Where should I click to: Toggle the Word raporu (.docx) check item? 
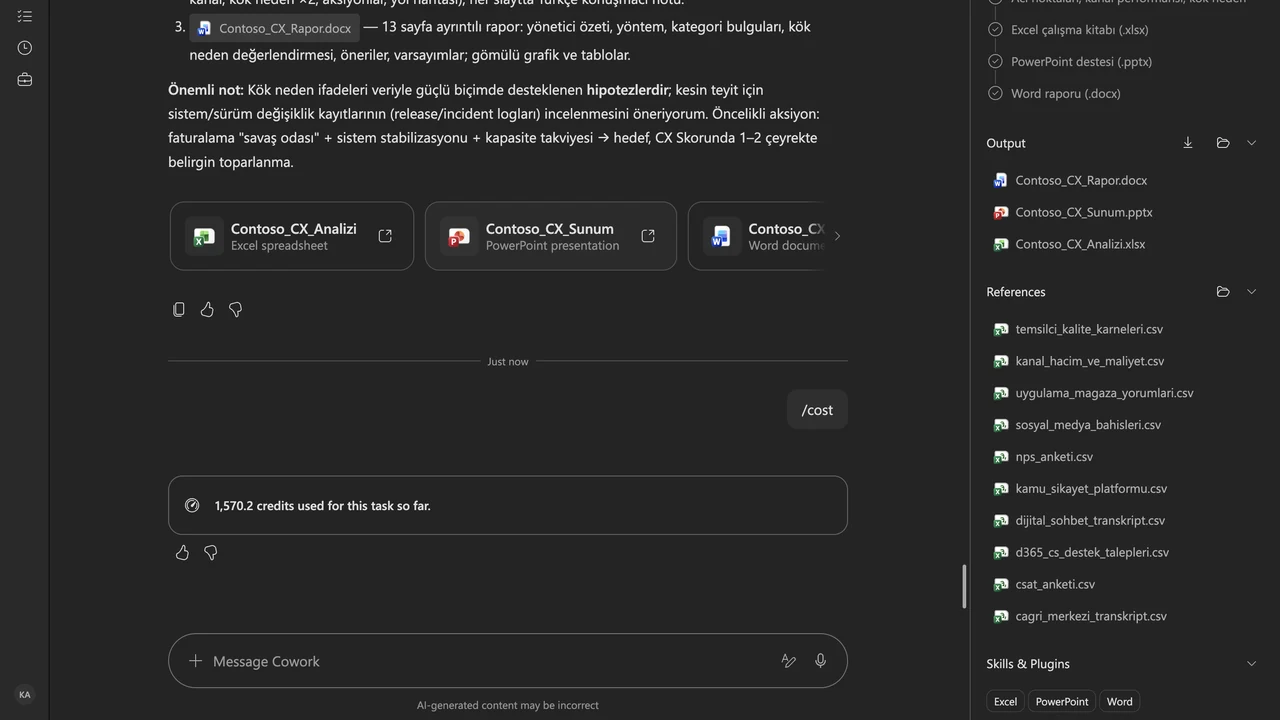click(1054, 93)
